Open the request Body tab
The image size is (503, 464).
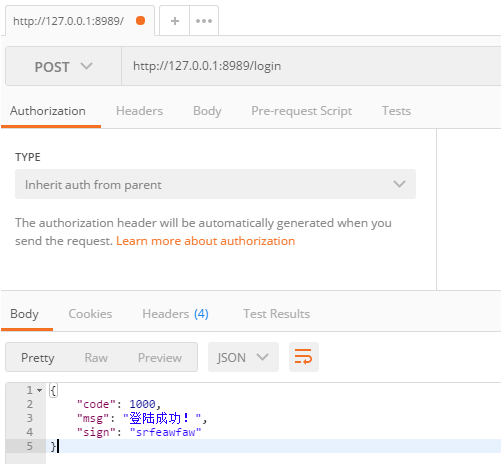tap(207, 111)
